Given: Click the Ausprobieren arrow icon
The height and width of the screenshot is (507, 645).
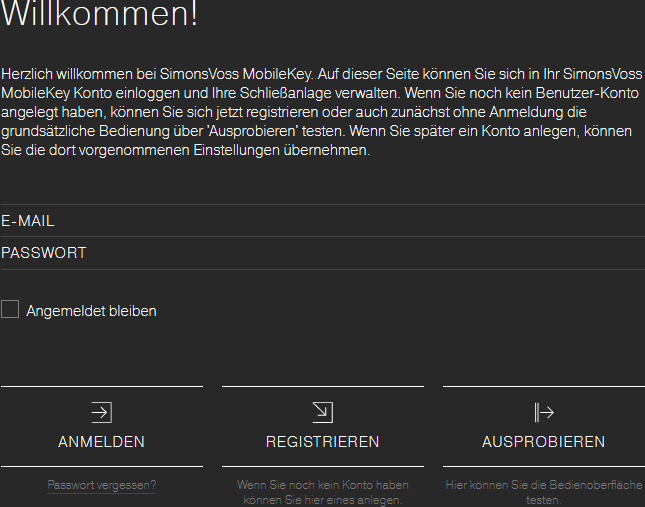Looking at the screenshot, I should (x=543, y=412).
